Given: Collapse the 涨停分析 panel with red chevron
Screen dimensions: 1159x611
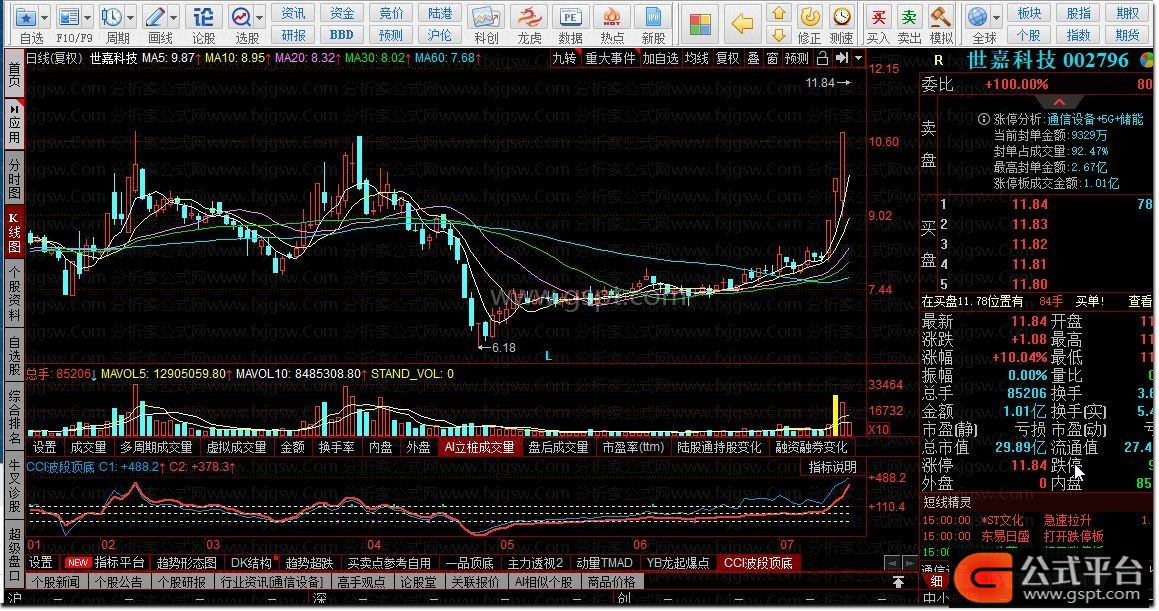Looking at the screenshot, I should [1058, 102].
